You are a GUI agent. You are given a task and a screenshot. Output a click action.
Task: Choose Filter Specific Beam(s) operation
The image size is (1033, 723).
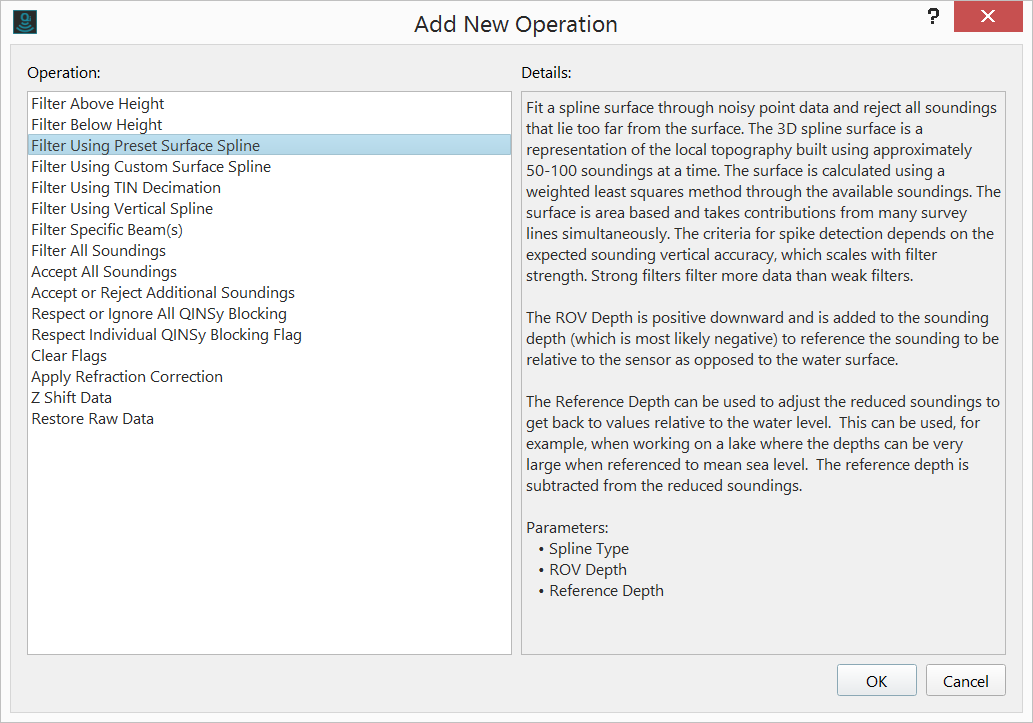tap(107, 230)
